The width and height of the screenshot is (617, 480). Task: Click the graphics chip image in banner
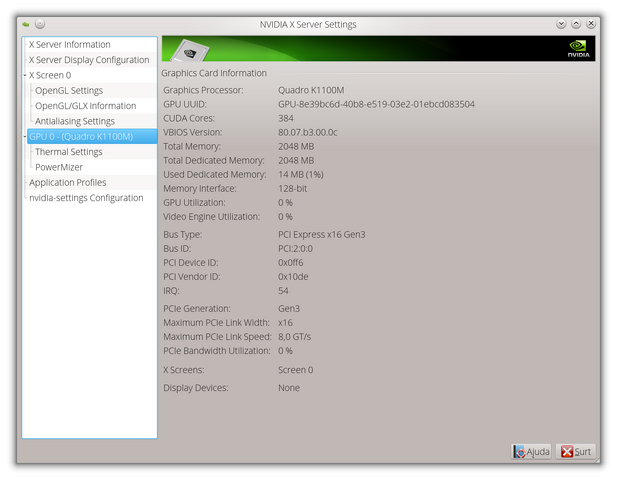tap(190, 51)
